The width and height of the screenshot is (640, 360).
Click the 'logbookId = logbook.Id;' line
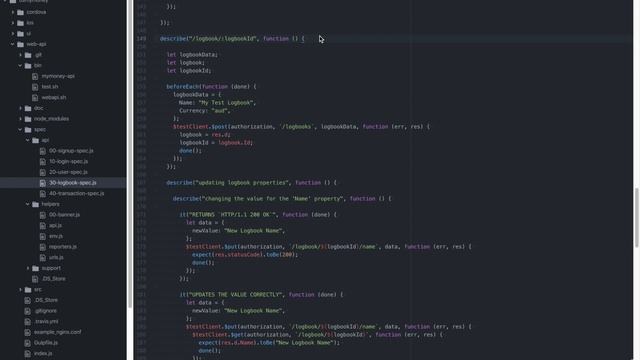click(x=216, y=143)
